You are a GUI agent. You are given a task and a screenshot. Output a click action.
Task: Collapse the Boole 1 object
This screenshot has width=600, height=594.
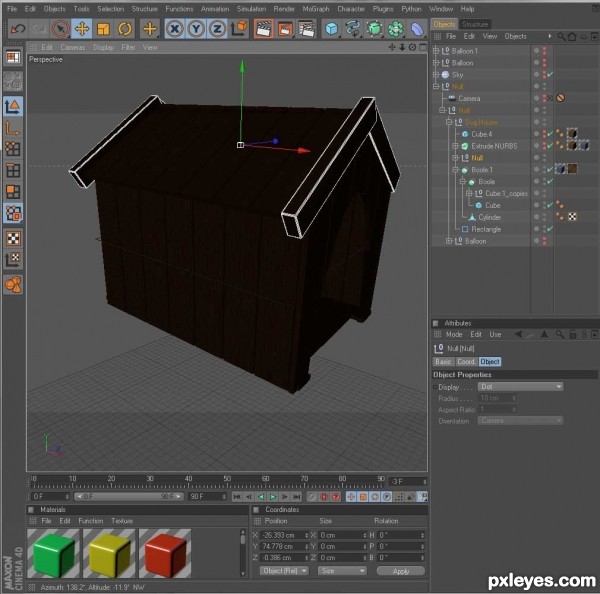pos(455,170)
